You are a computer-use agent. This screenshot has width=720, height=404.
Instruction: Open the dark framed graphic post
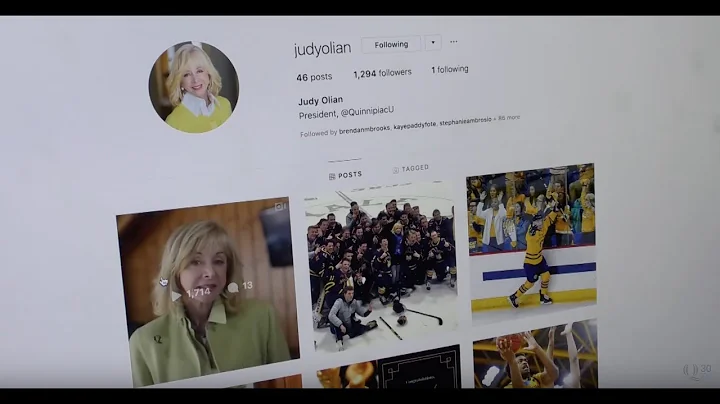coord(388,367)
